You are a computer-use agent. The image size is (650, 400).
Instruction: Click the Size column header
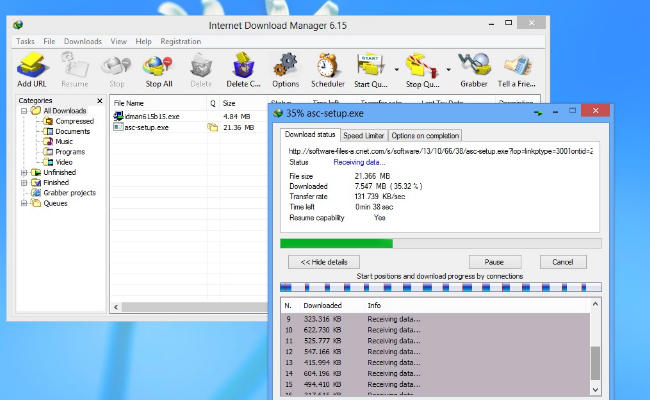(243, 103)
